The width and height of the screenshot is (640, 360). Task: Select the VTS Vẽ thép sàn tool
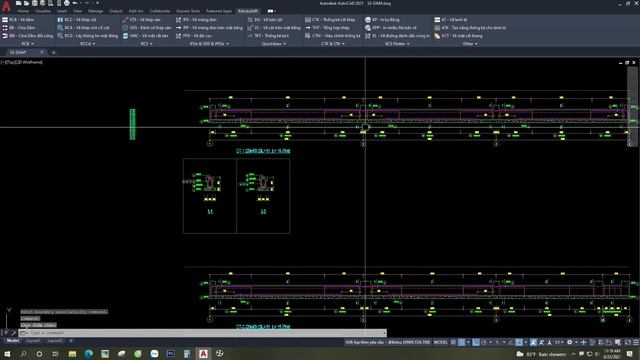click(142, 20)
